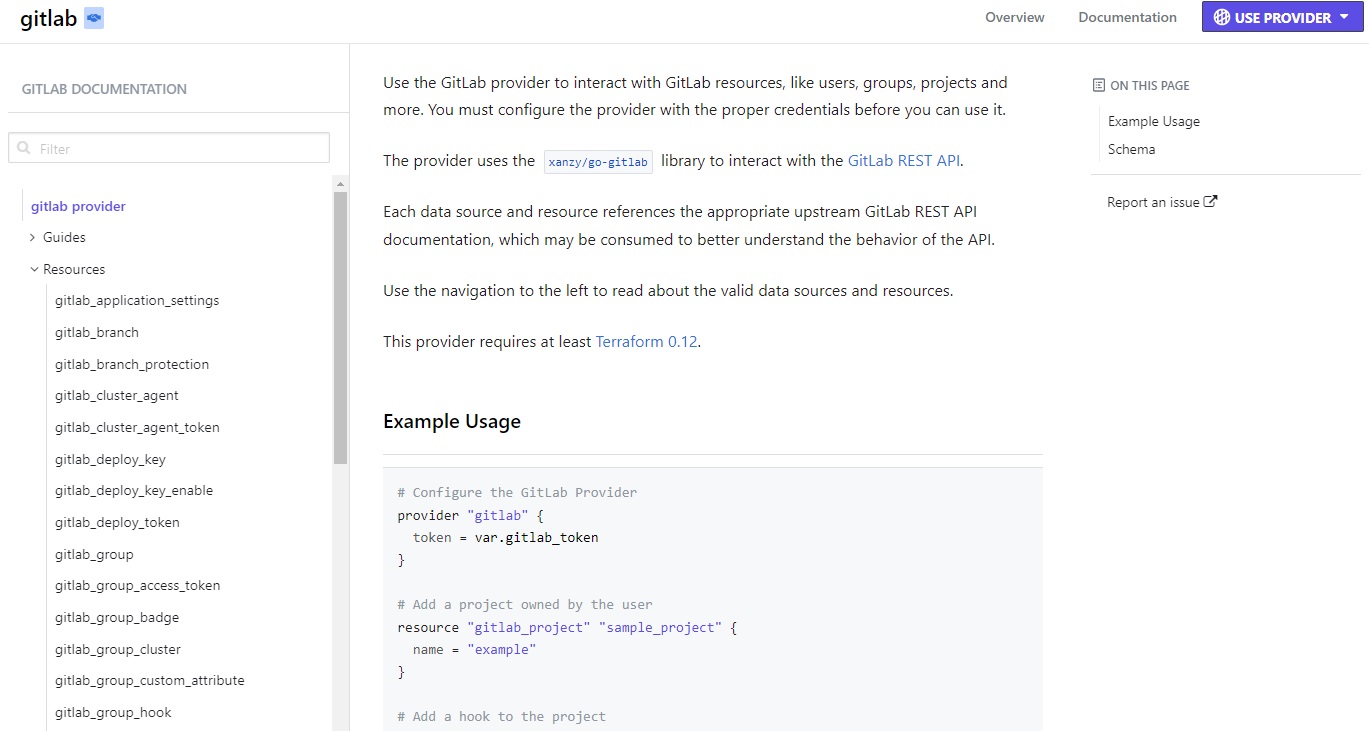The width and height of the screenshot is (1369, 731).
Task: Click '# Add a project owned by the user' comment
Action: [525, 604]
